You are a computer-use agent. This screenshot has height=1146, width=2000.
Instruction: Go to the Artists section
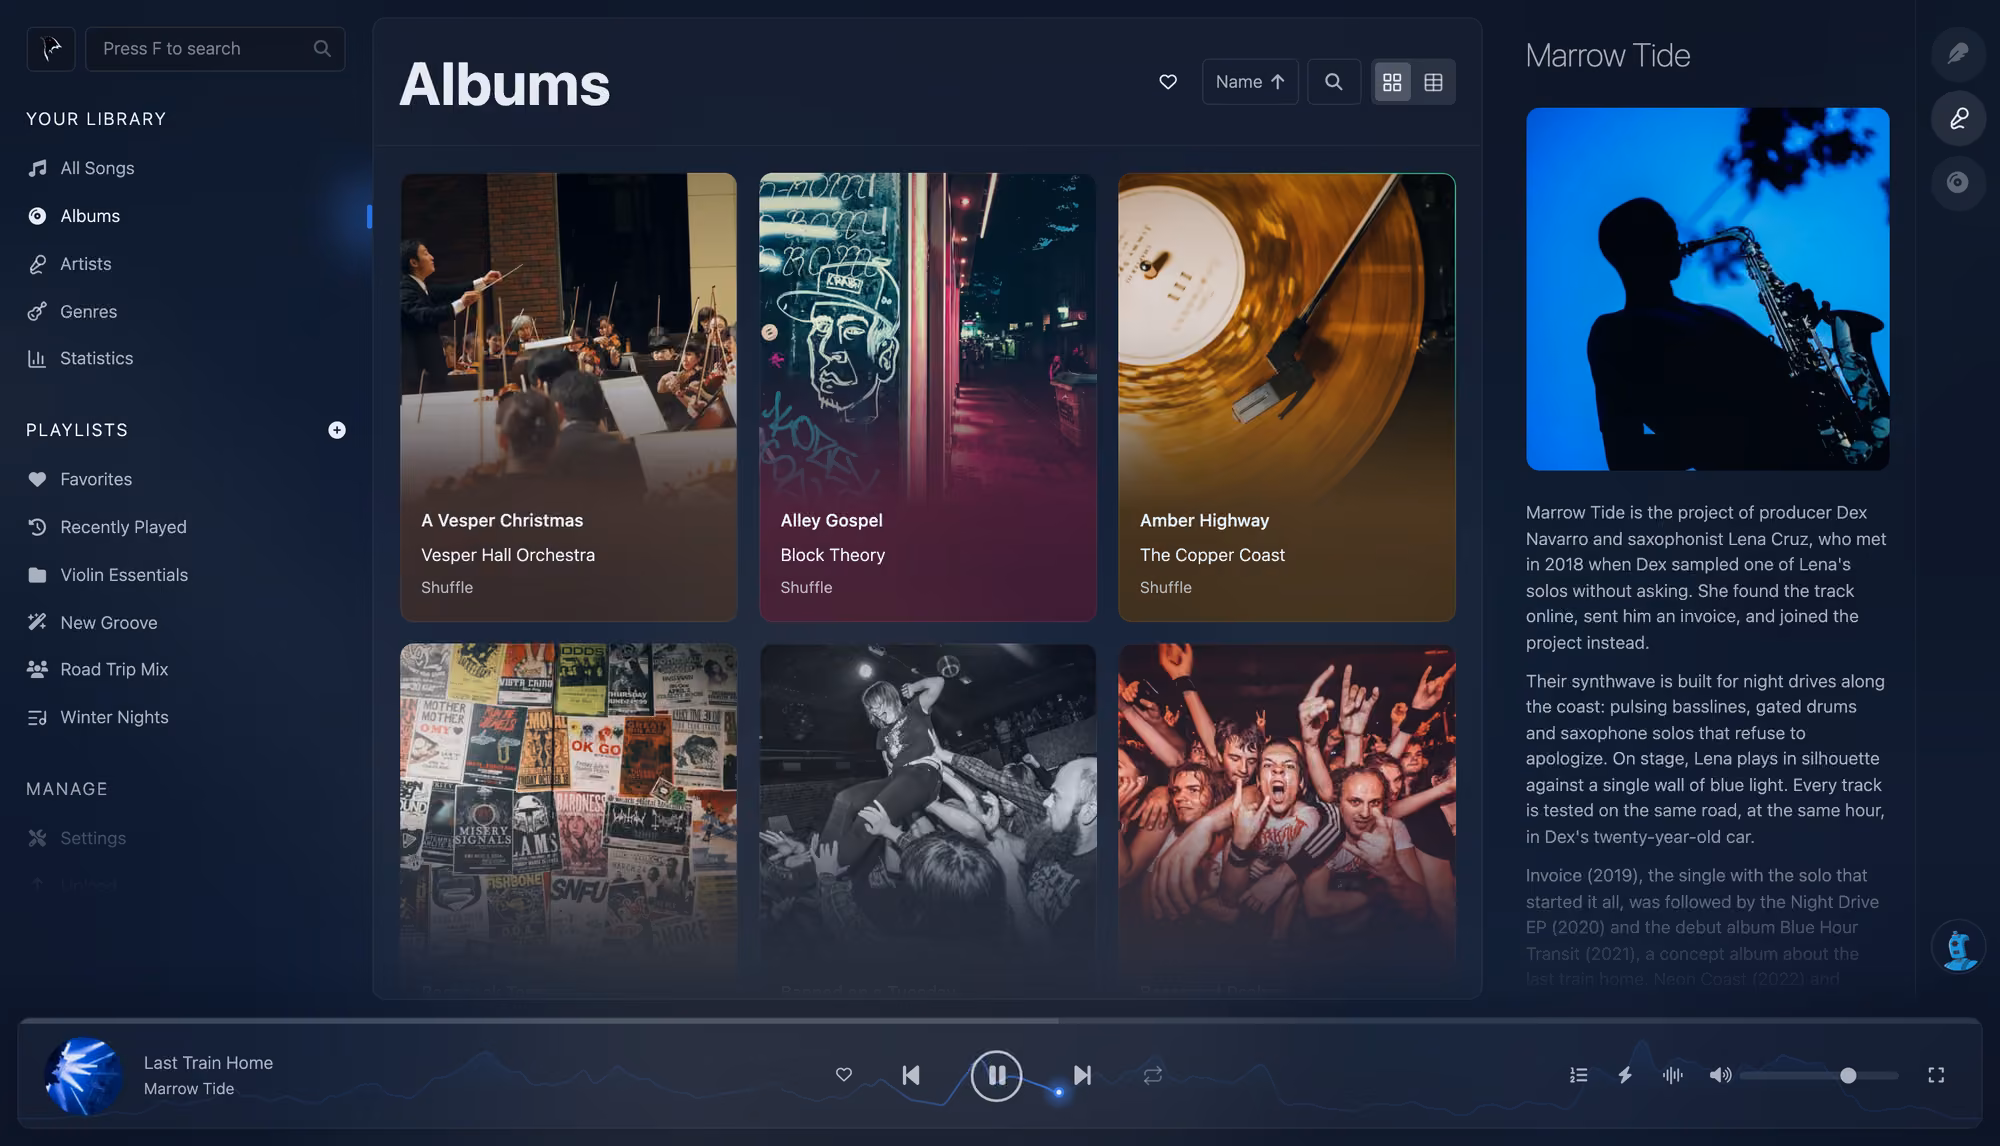pyautogui.click(x=85, y=264)
